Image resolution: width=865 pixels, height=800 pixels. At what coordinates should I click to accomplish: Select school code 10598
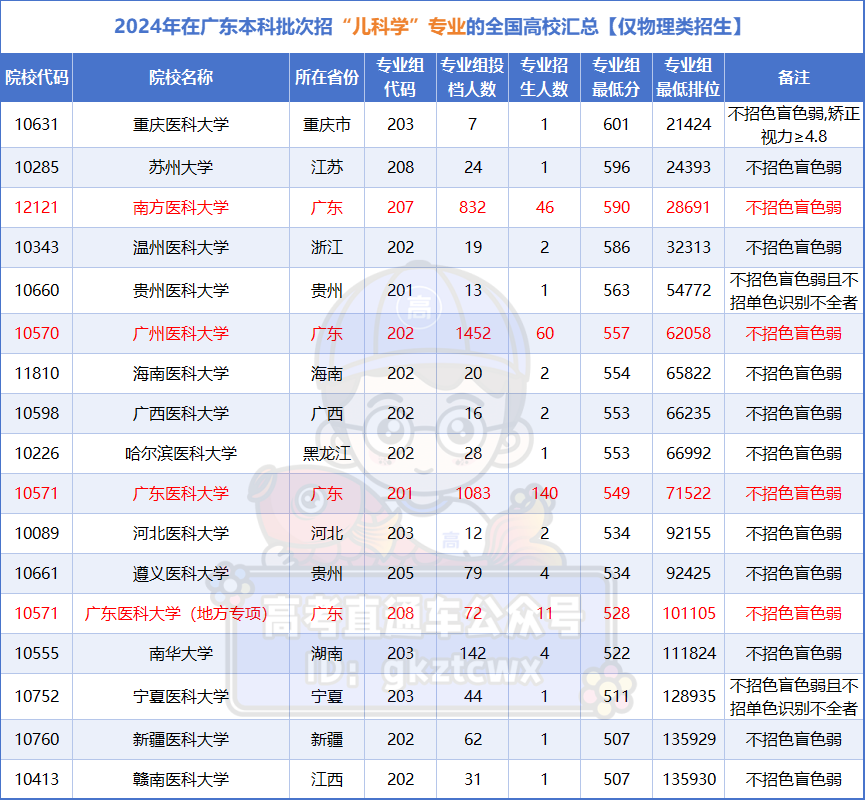(36, 414)
